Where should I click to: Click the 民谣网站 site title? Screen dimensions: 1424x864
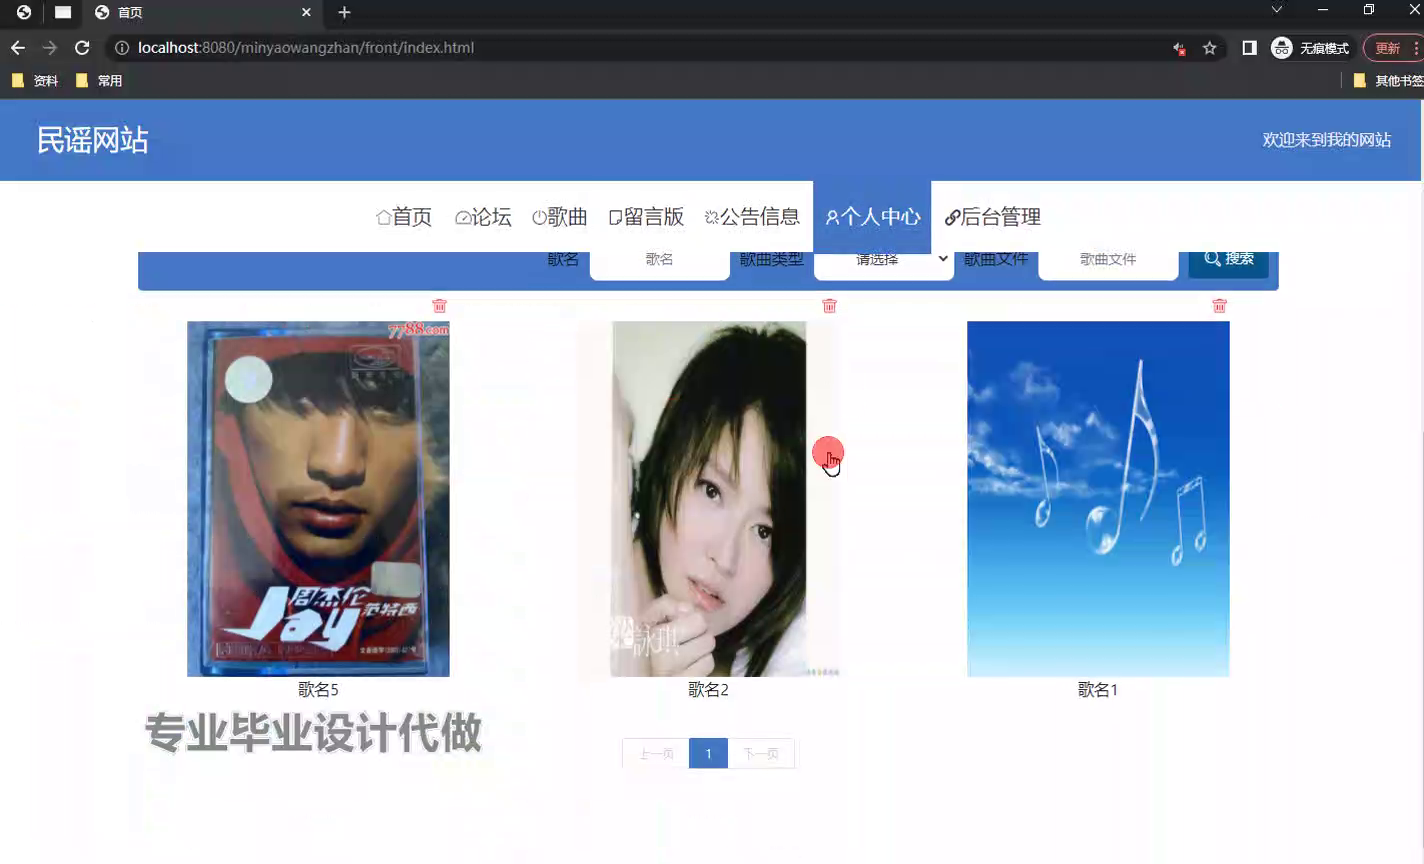(93, 140)
